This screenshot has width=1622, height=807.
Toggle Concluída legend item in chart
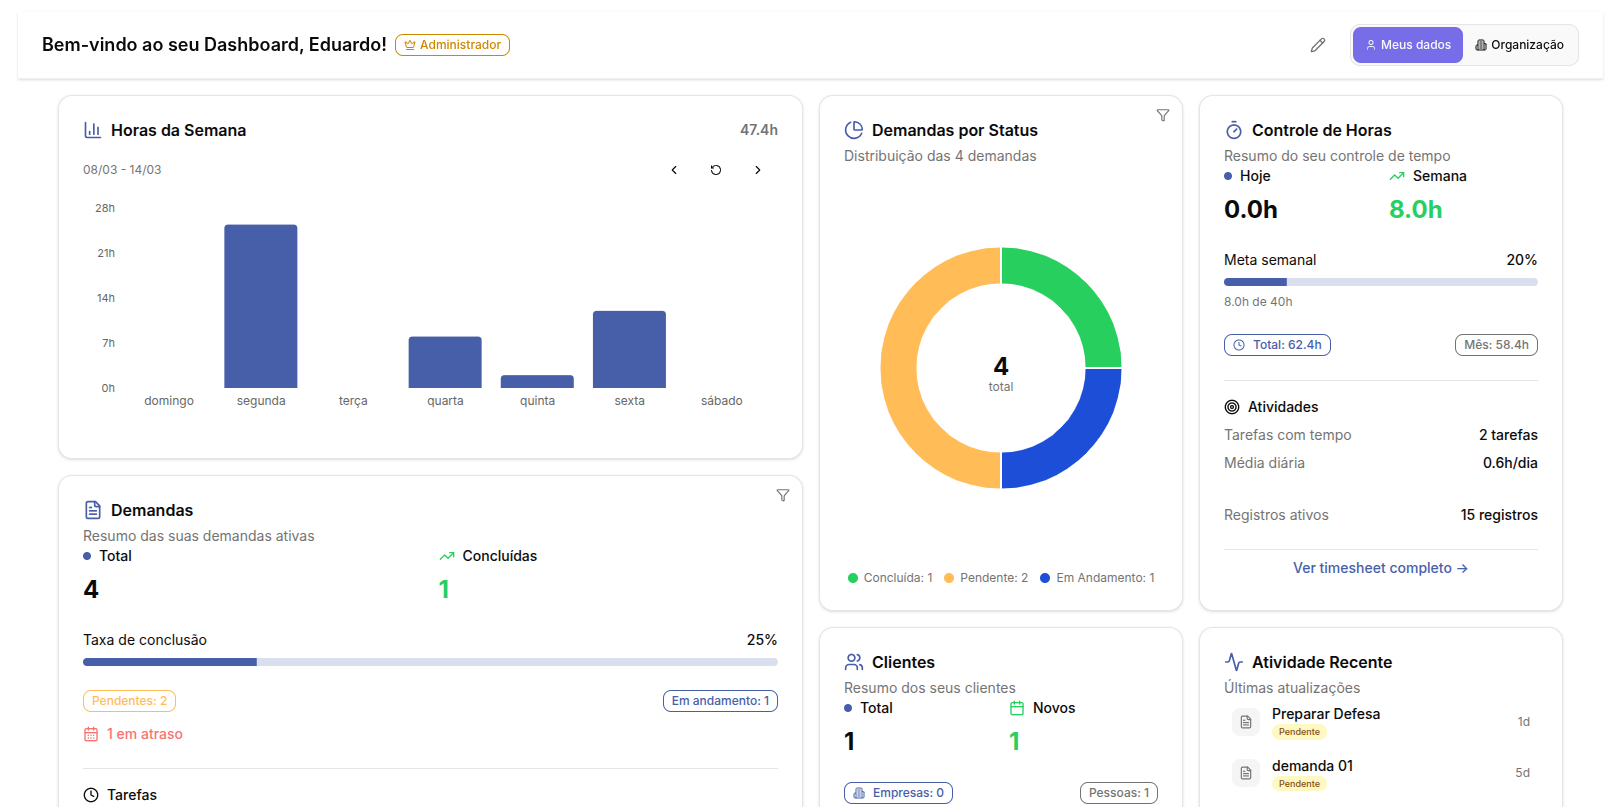click(x=890, y=578)
